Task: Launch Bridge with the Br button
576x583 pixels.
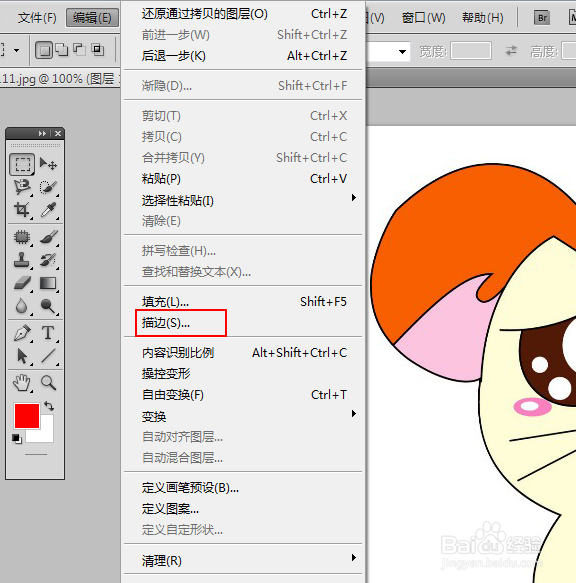Action: pyautogui.click(x=542, y=17)
